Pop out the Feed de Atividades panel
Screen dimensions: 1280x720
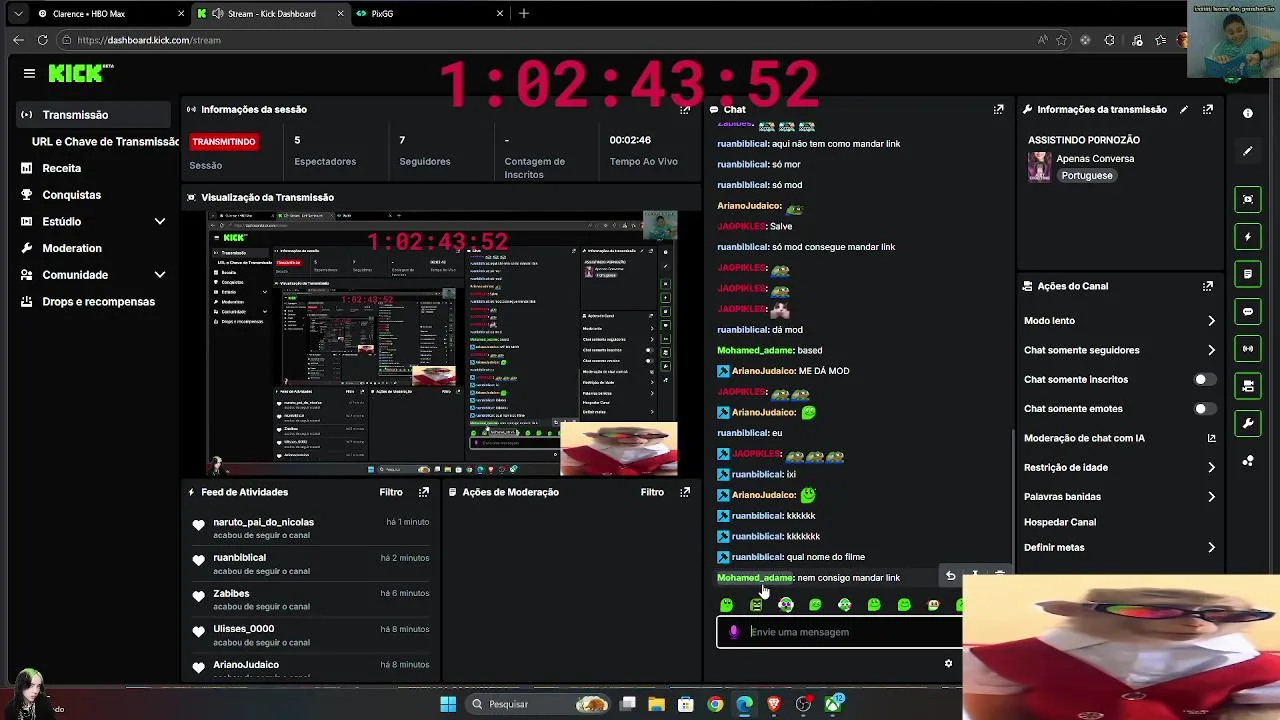pyautogui.click(x=424, y=492)
